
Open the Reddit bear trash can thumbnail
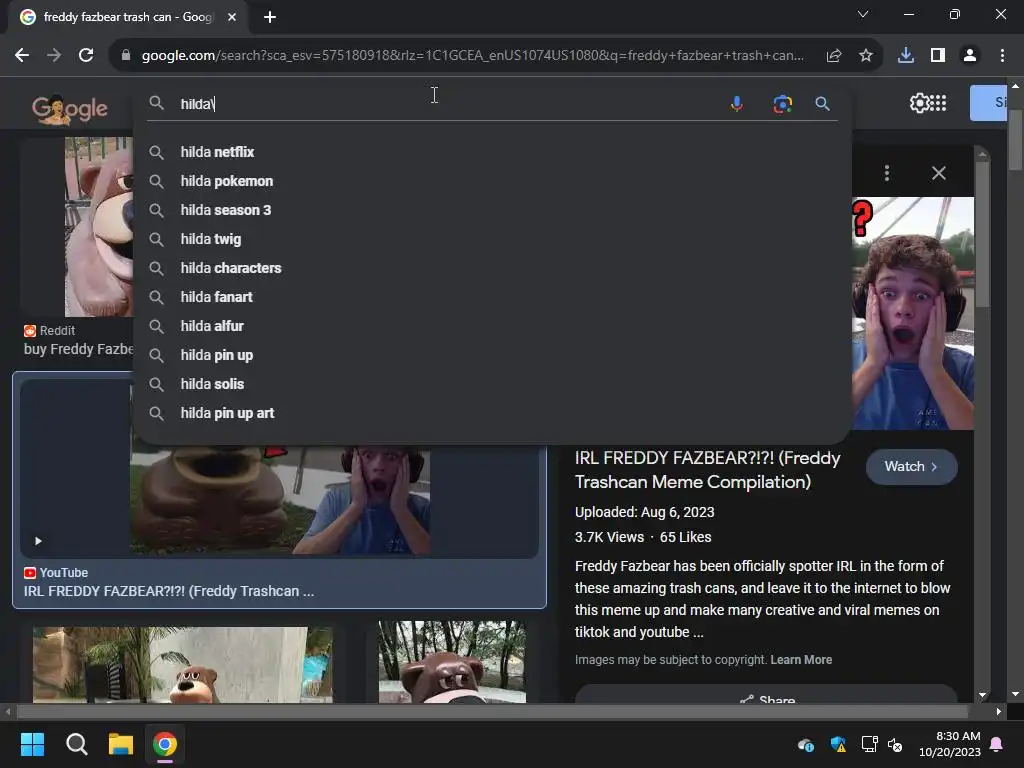click(99, 227)
